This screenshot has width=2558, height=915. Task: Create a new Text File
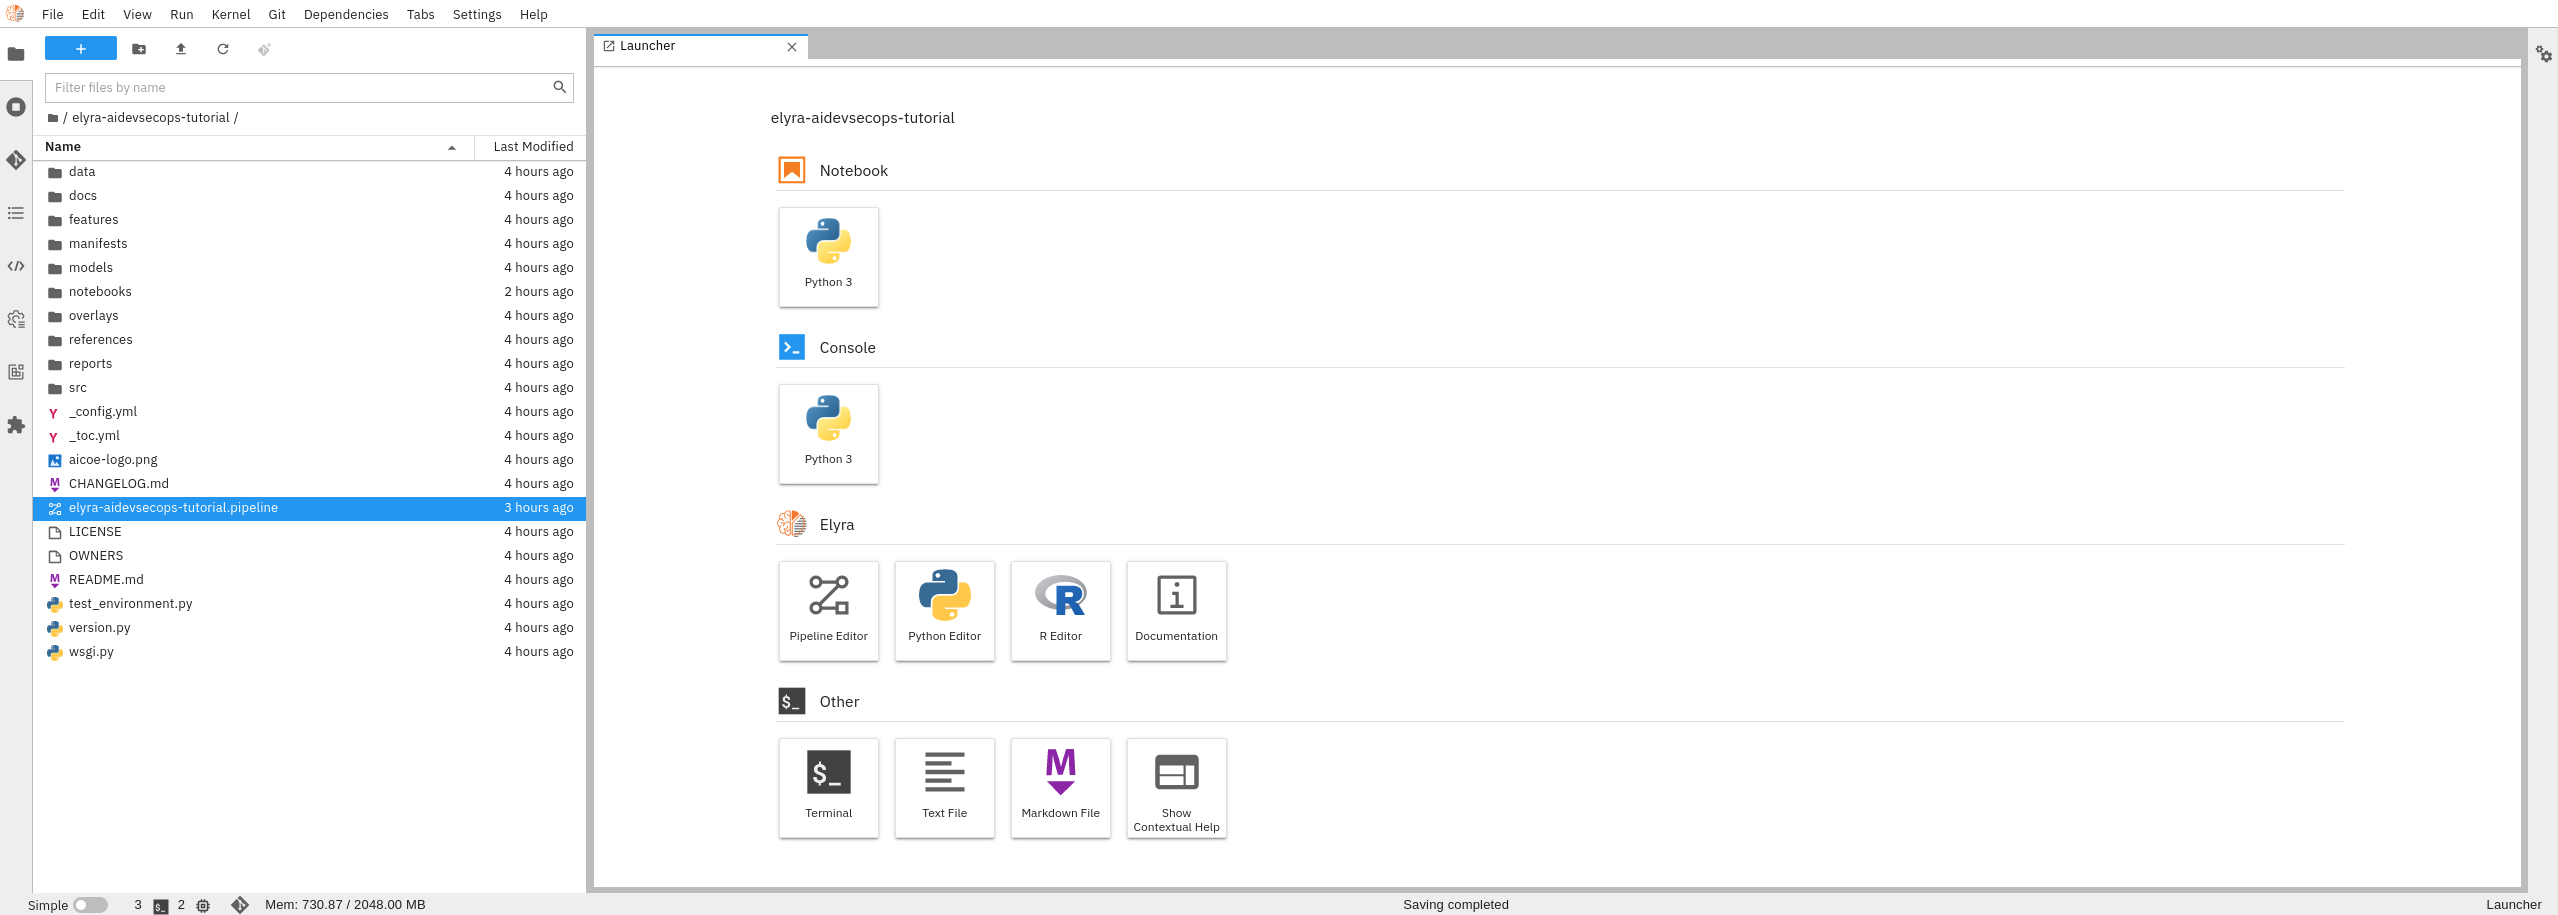945,788
